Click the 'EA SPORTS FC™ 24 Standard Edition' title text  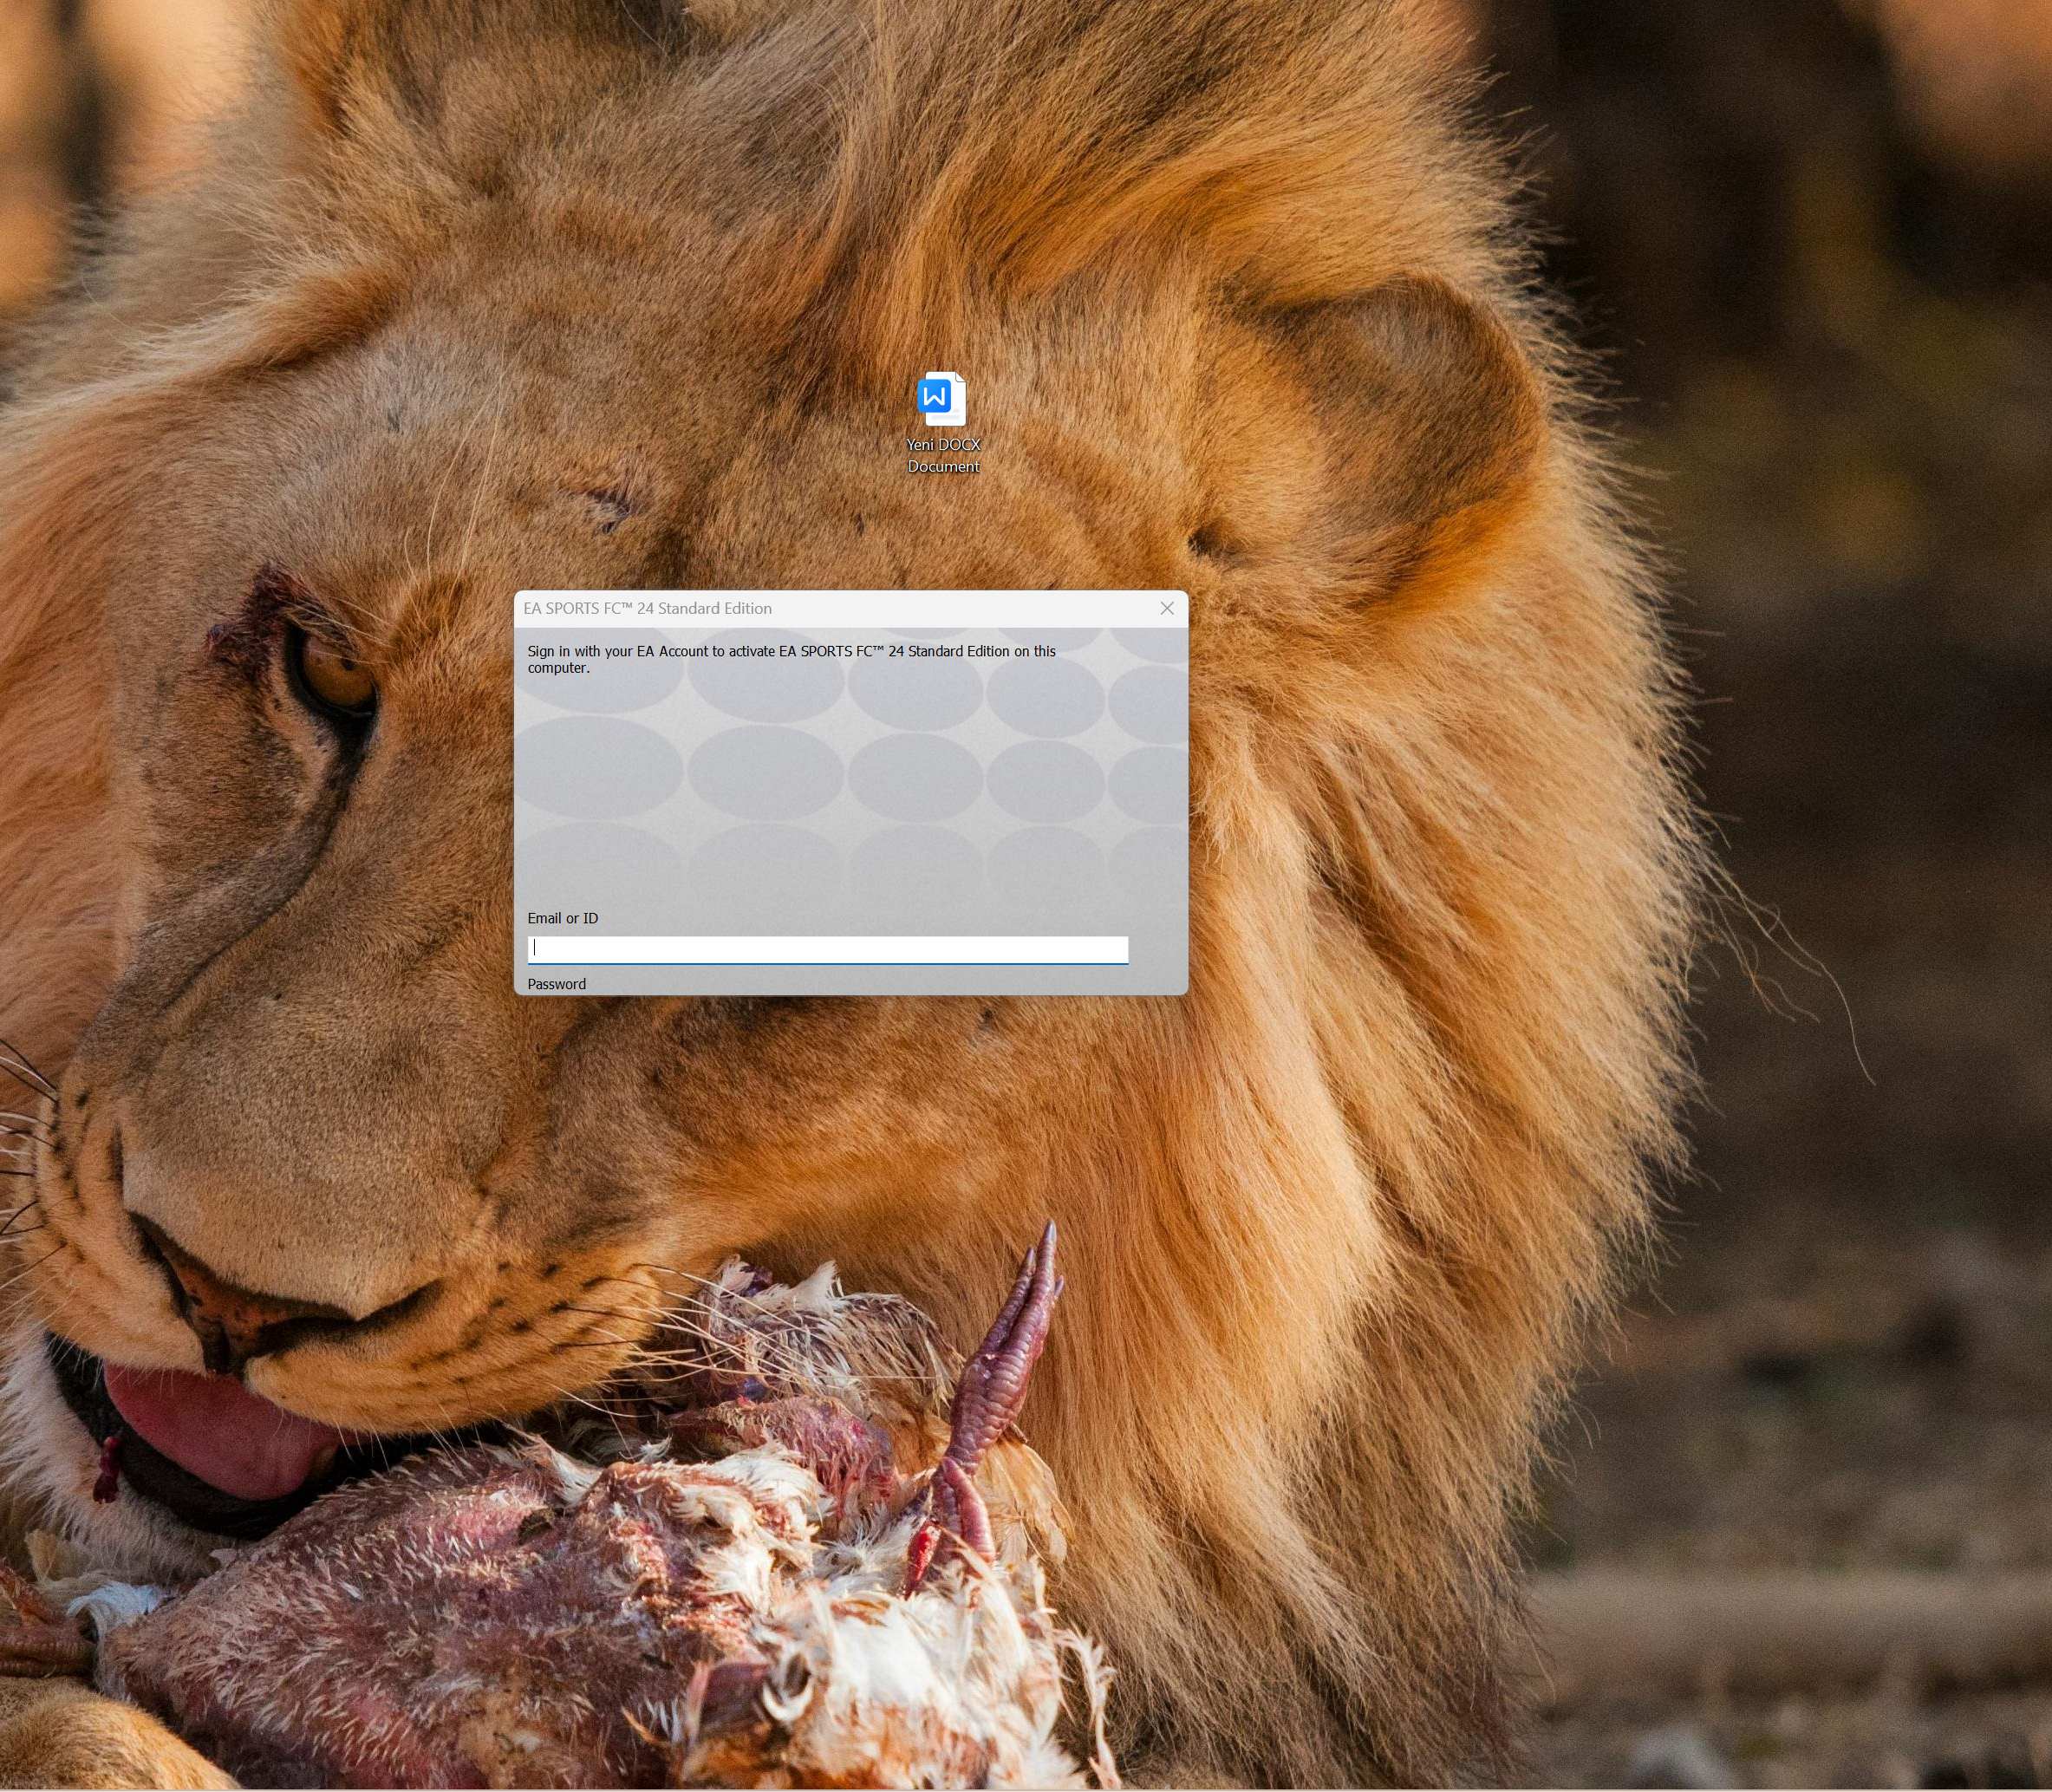647,608
